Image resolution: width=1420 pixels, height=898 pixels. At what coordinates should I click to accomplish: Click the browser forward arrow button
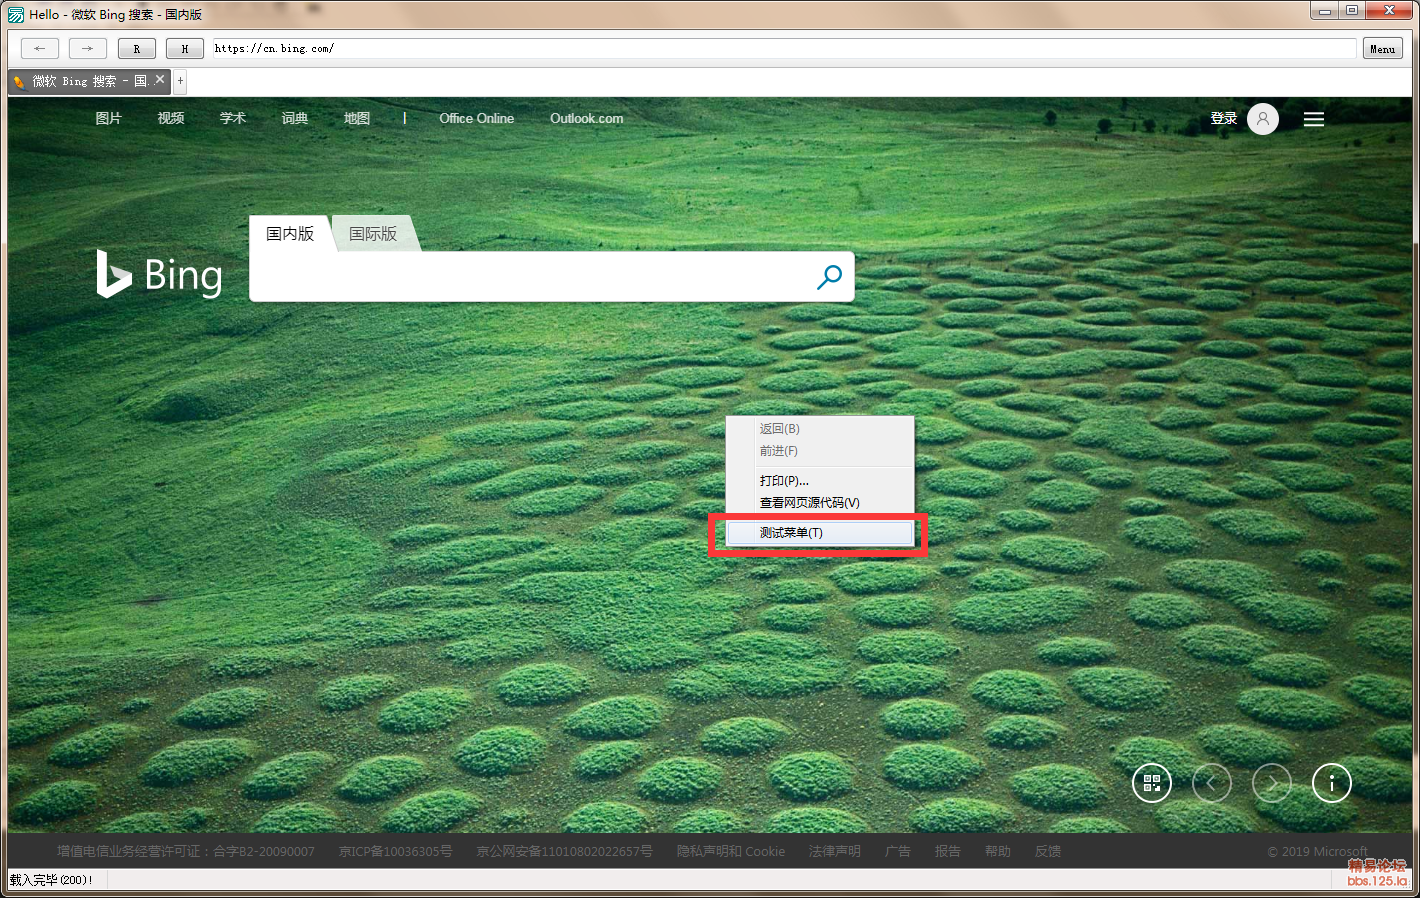point(88,48)
